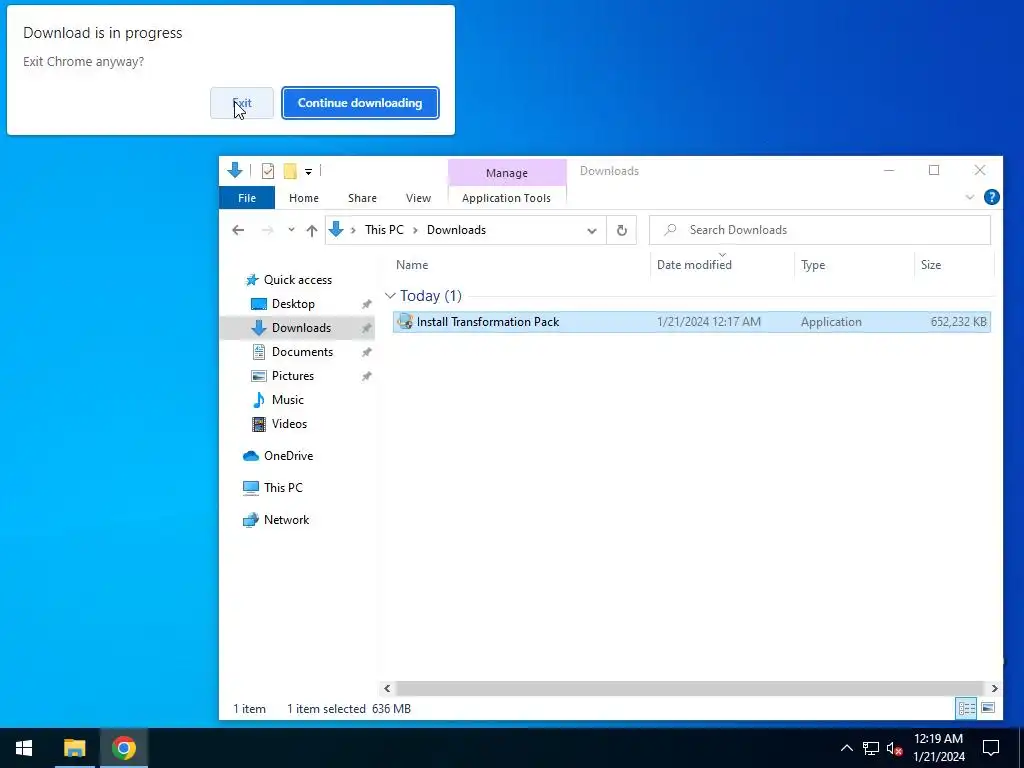Screen dimensions: 1024x768
Task: Click New folder icon in title bar
Action: 290,171
